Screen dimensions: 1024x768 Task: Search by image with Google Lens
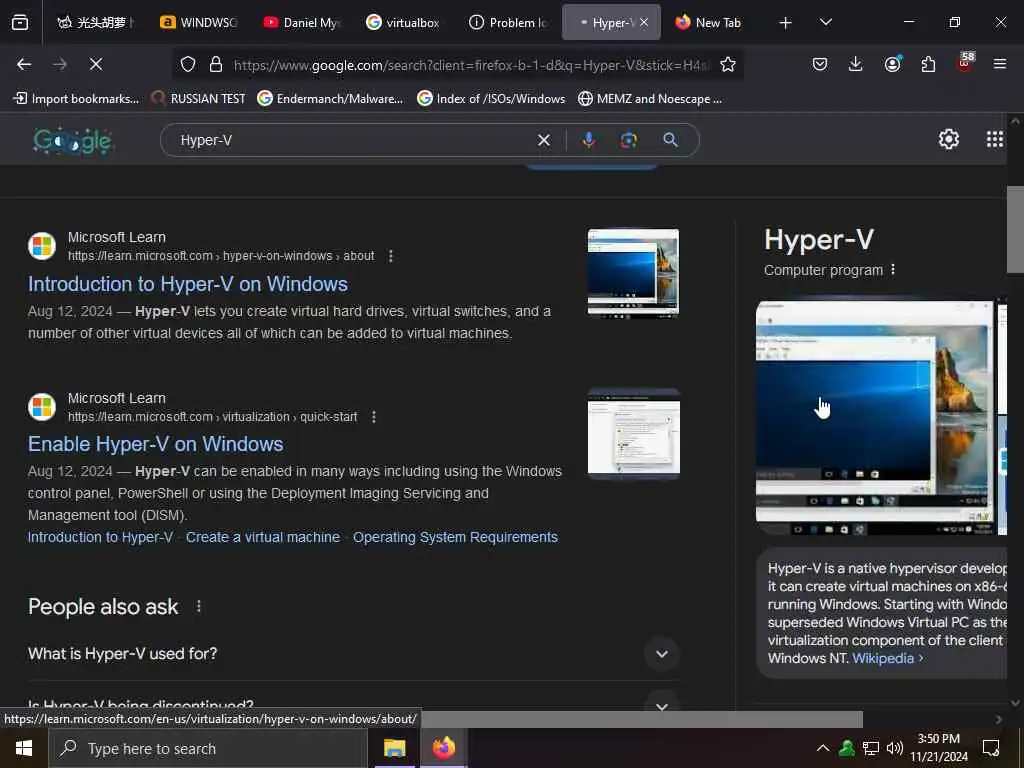[x=628, y=140]
